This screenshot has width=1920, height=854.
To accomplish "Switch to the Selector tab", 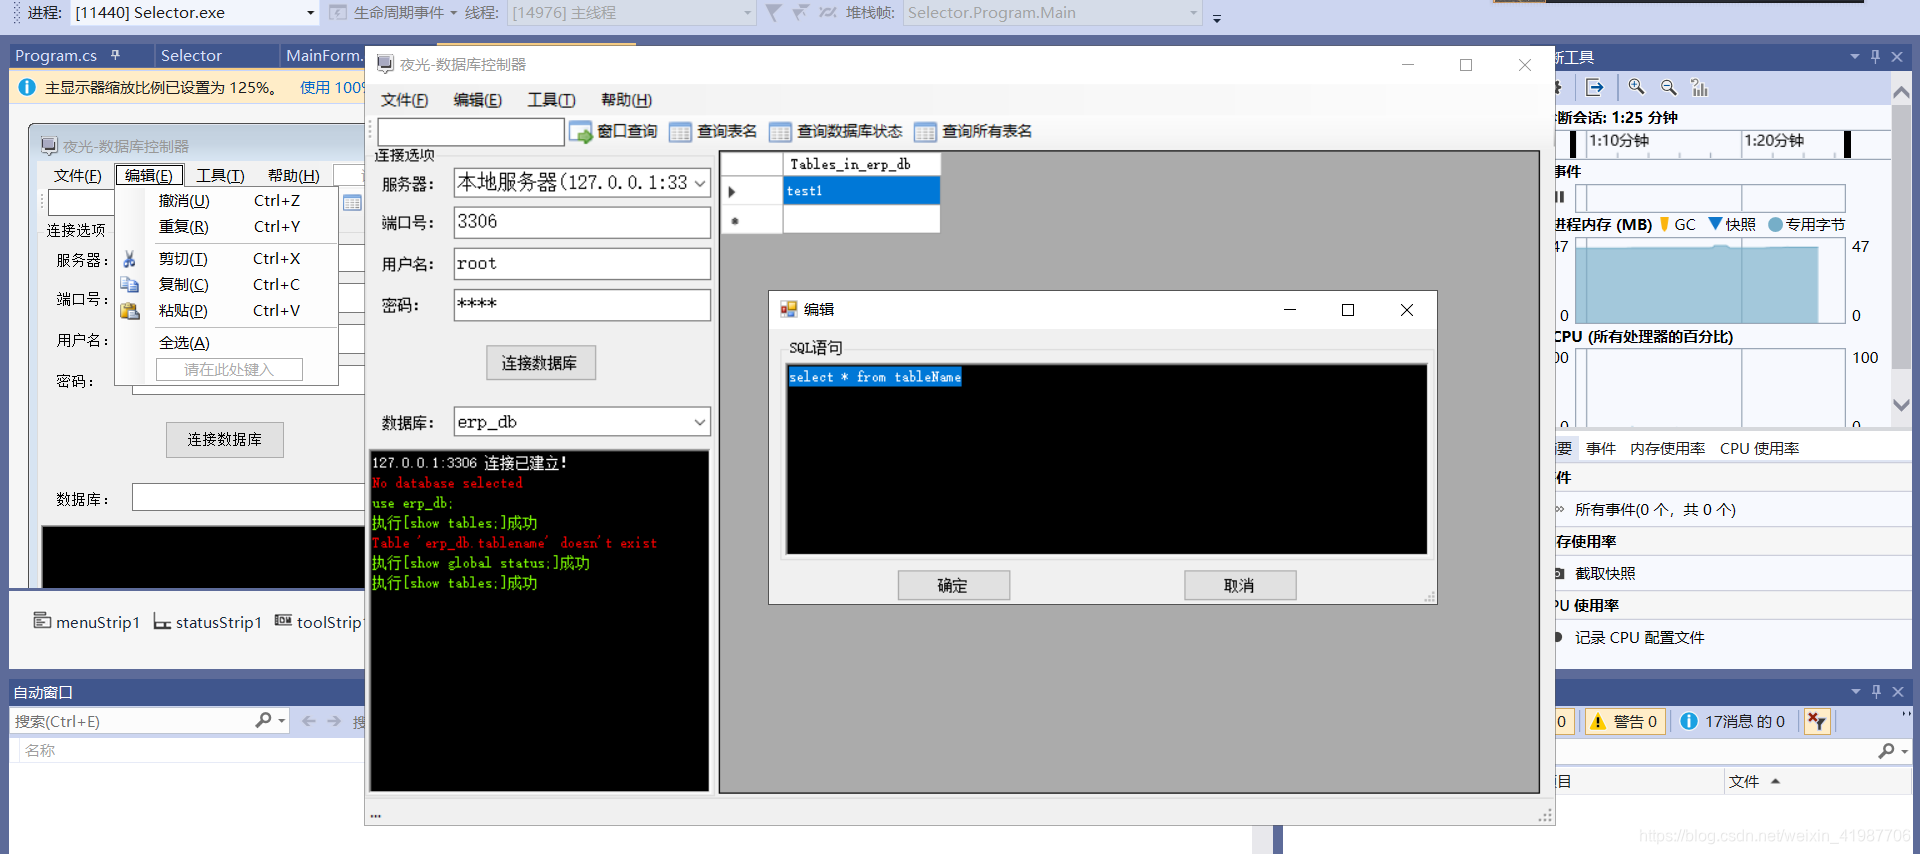I will [x=191, y=56].
